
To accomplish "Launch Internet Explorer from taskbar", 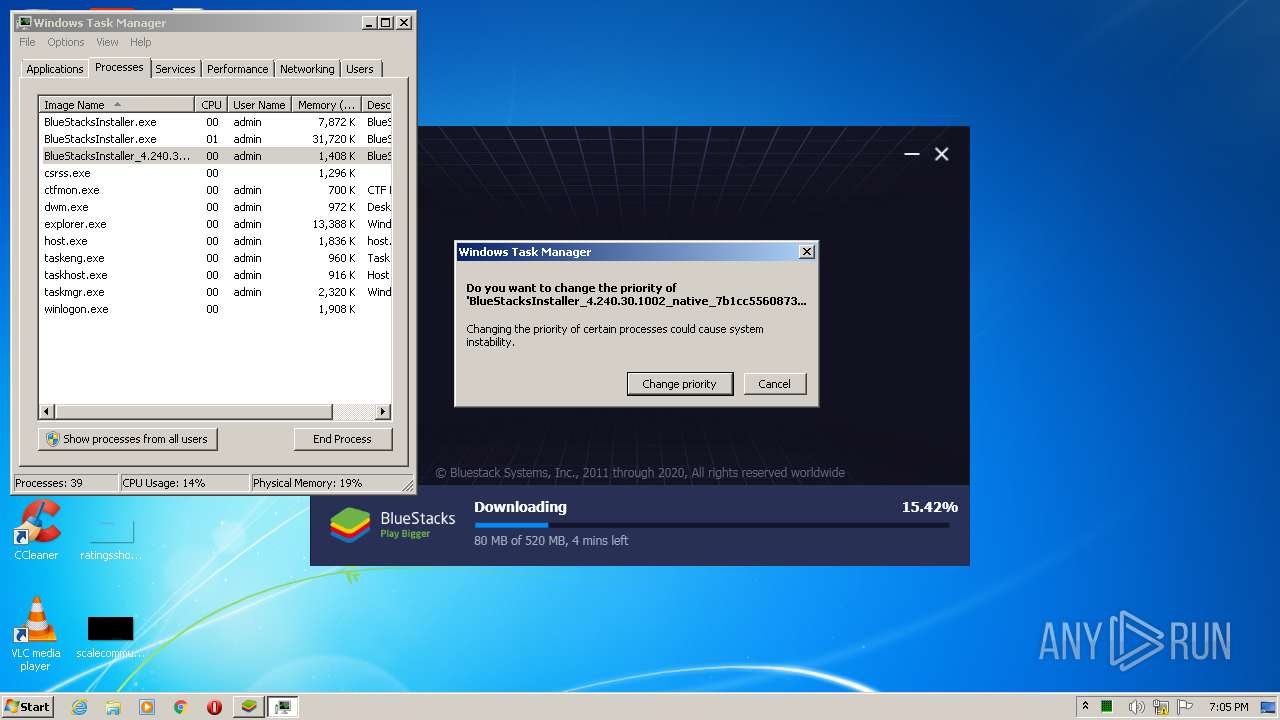I will click(x=80, y=707).
